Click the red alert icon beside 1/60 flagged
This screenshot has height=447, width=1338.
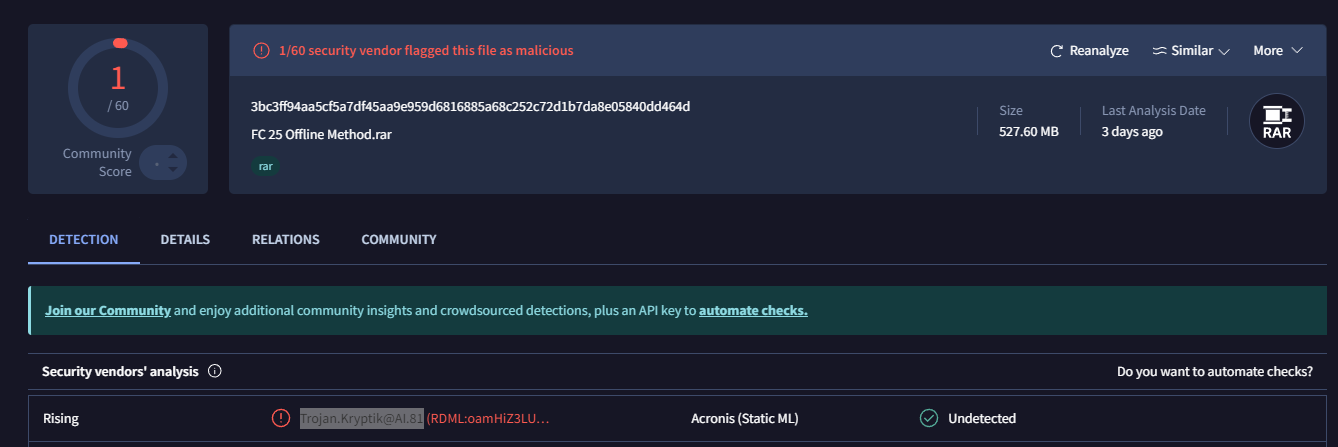click(x=261, y=50)
